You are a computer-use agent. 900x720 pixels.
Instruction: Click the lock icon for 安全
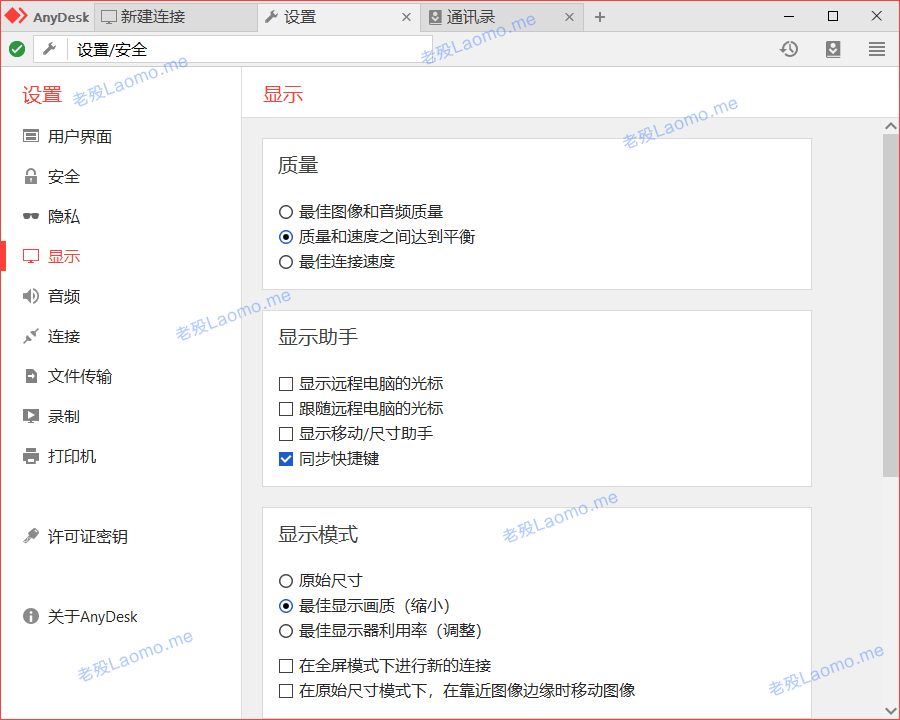click(x=30, y=176)
